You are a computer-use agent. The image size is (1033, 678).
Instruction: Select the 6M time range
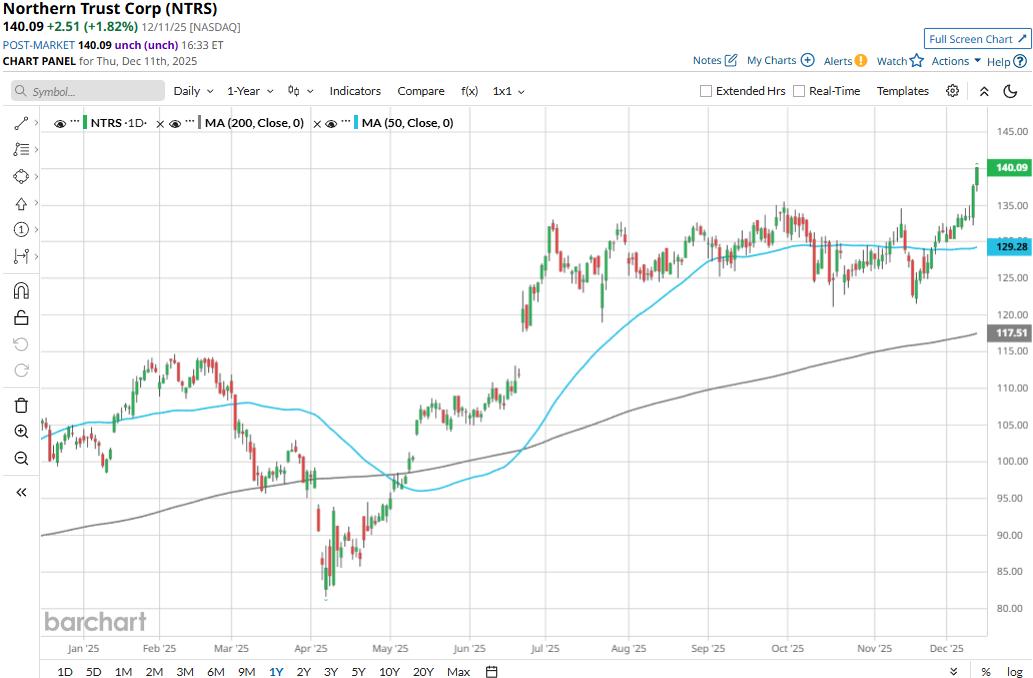[215, 671]
